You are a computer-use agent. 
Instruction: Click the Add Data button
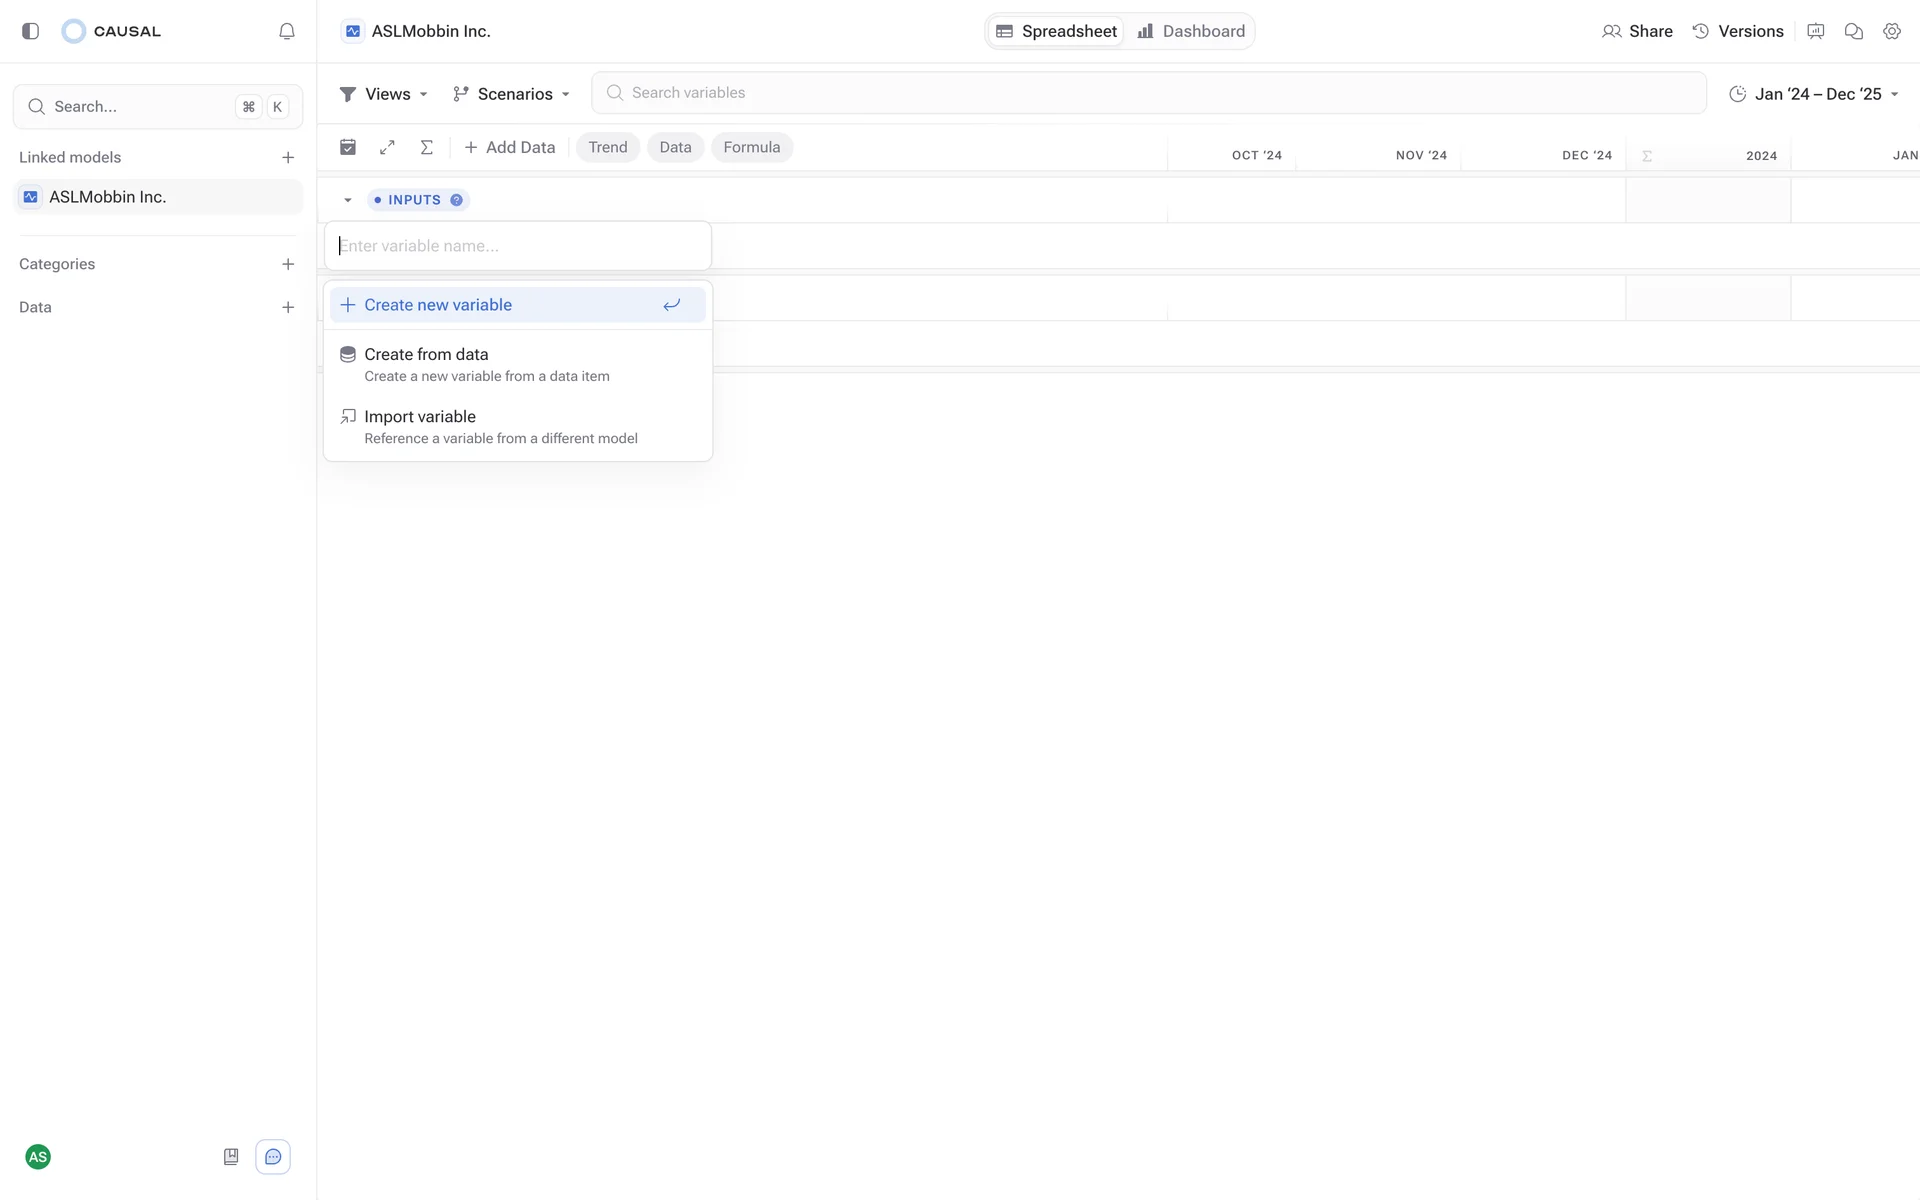tap(509, 147)
